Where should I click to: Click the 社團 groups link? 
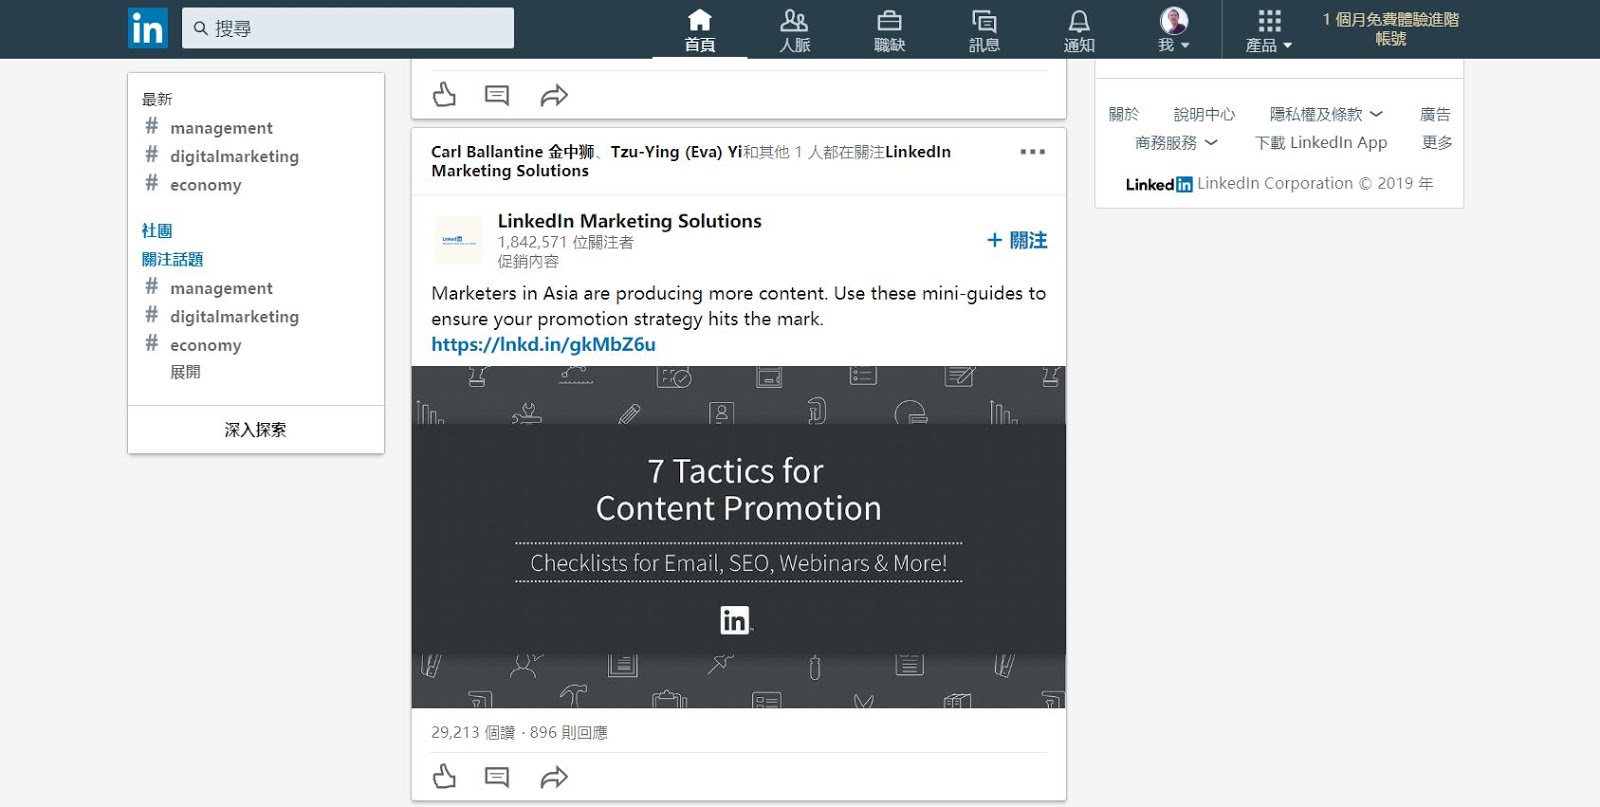[x=157, y=231]
